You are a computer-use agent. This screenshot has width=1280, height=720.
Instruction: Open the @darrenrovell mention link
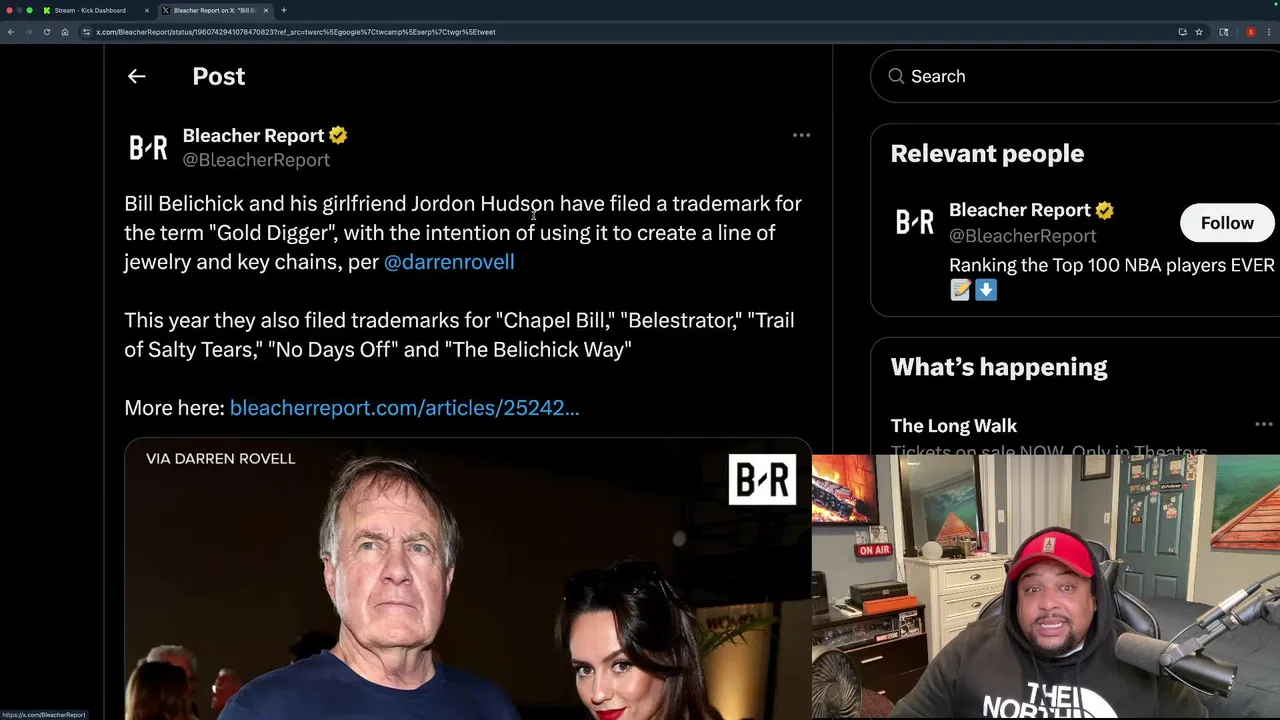click(x=449, y=262)
